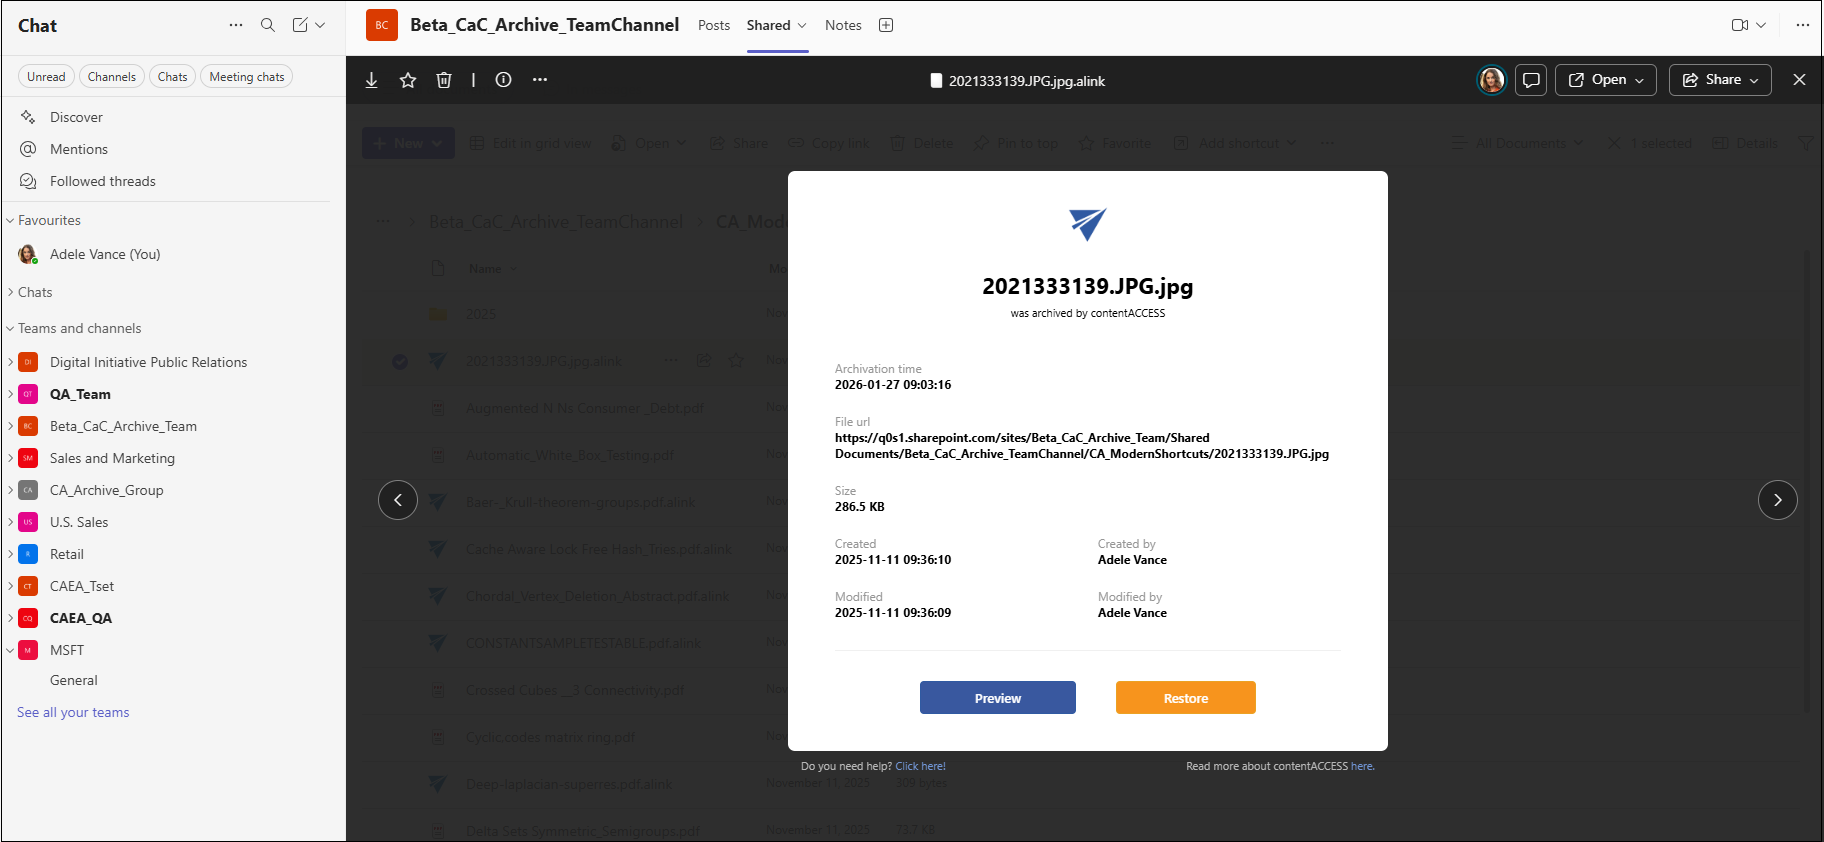Toggle the Channels filter chip
The height and width of the screenshot is (842, 1824).
point(111,77)
